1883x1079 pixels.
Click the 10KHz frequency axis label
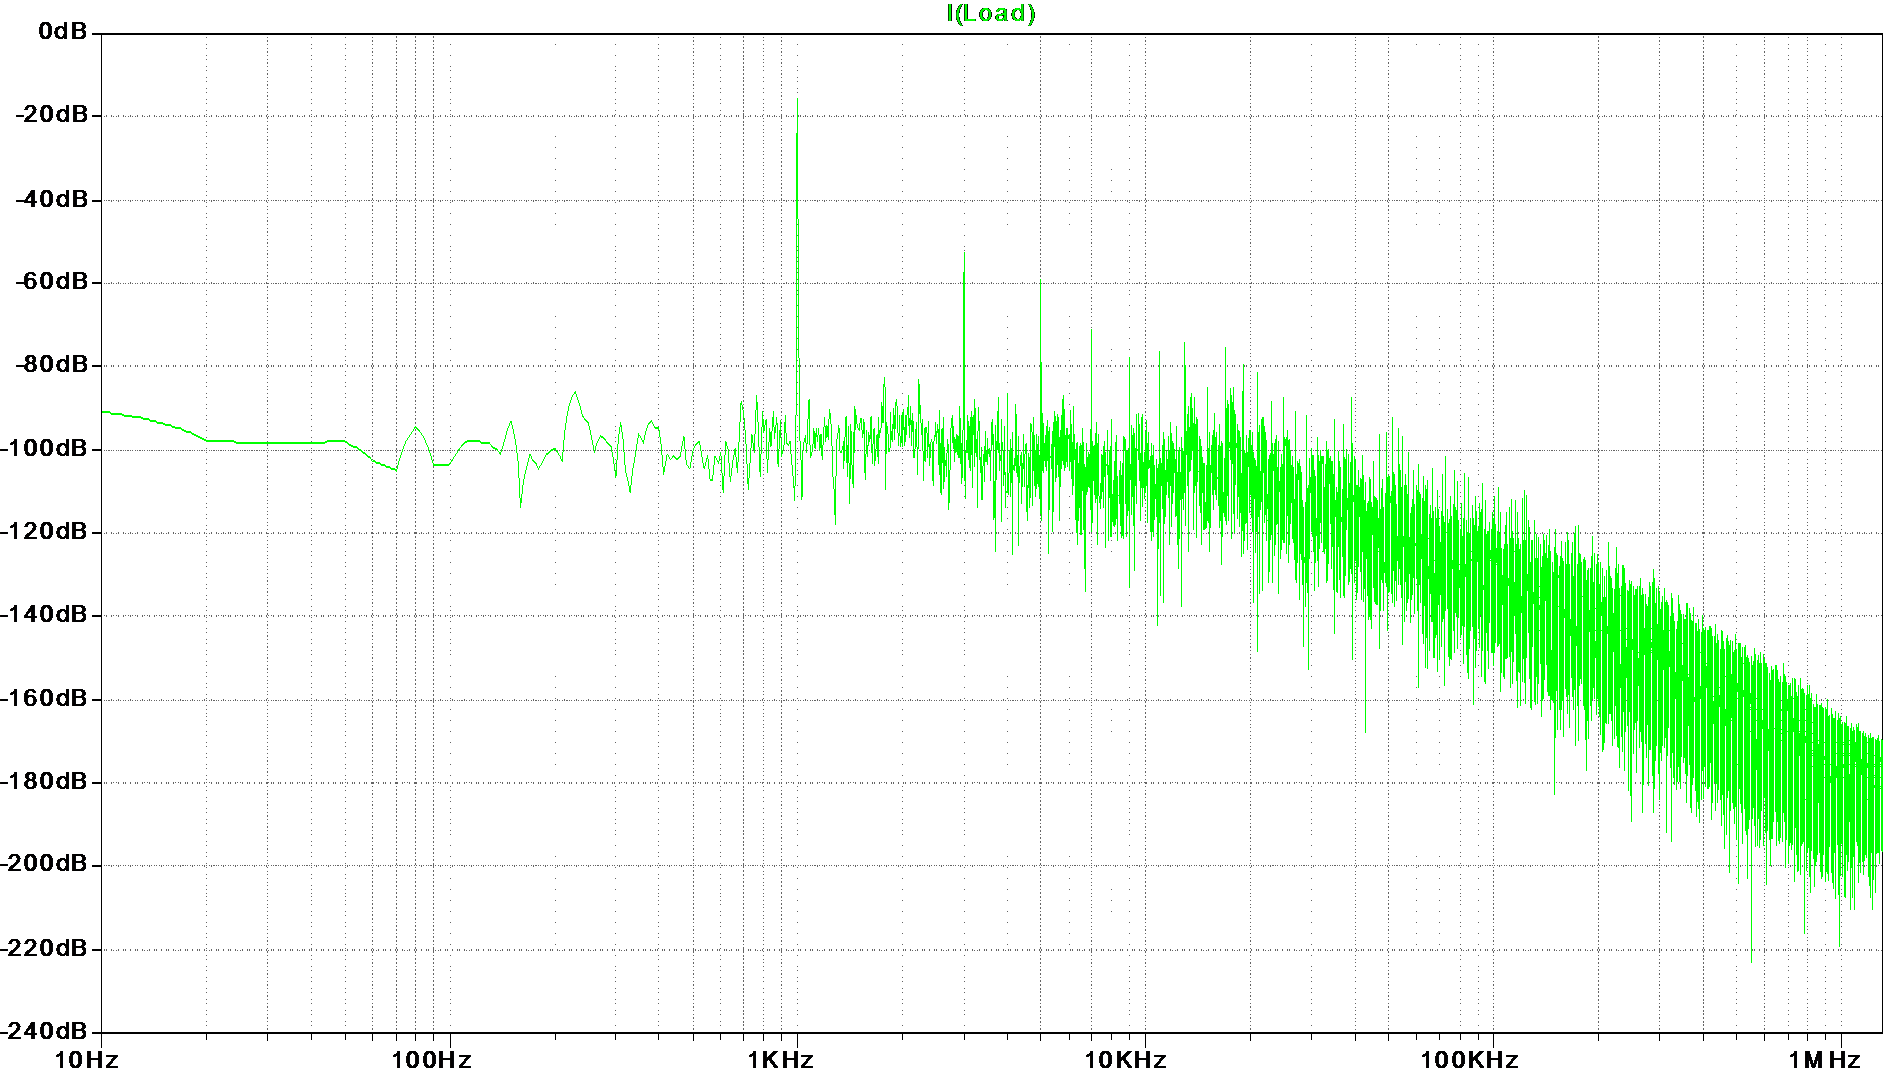1126,1060
